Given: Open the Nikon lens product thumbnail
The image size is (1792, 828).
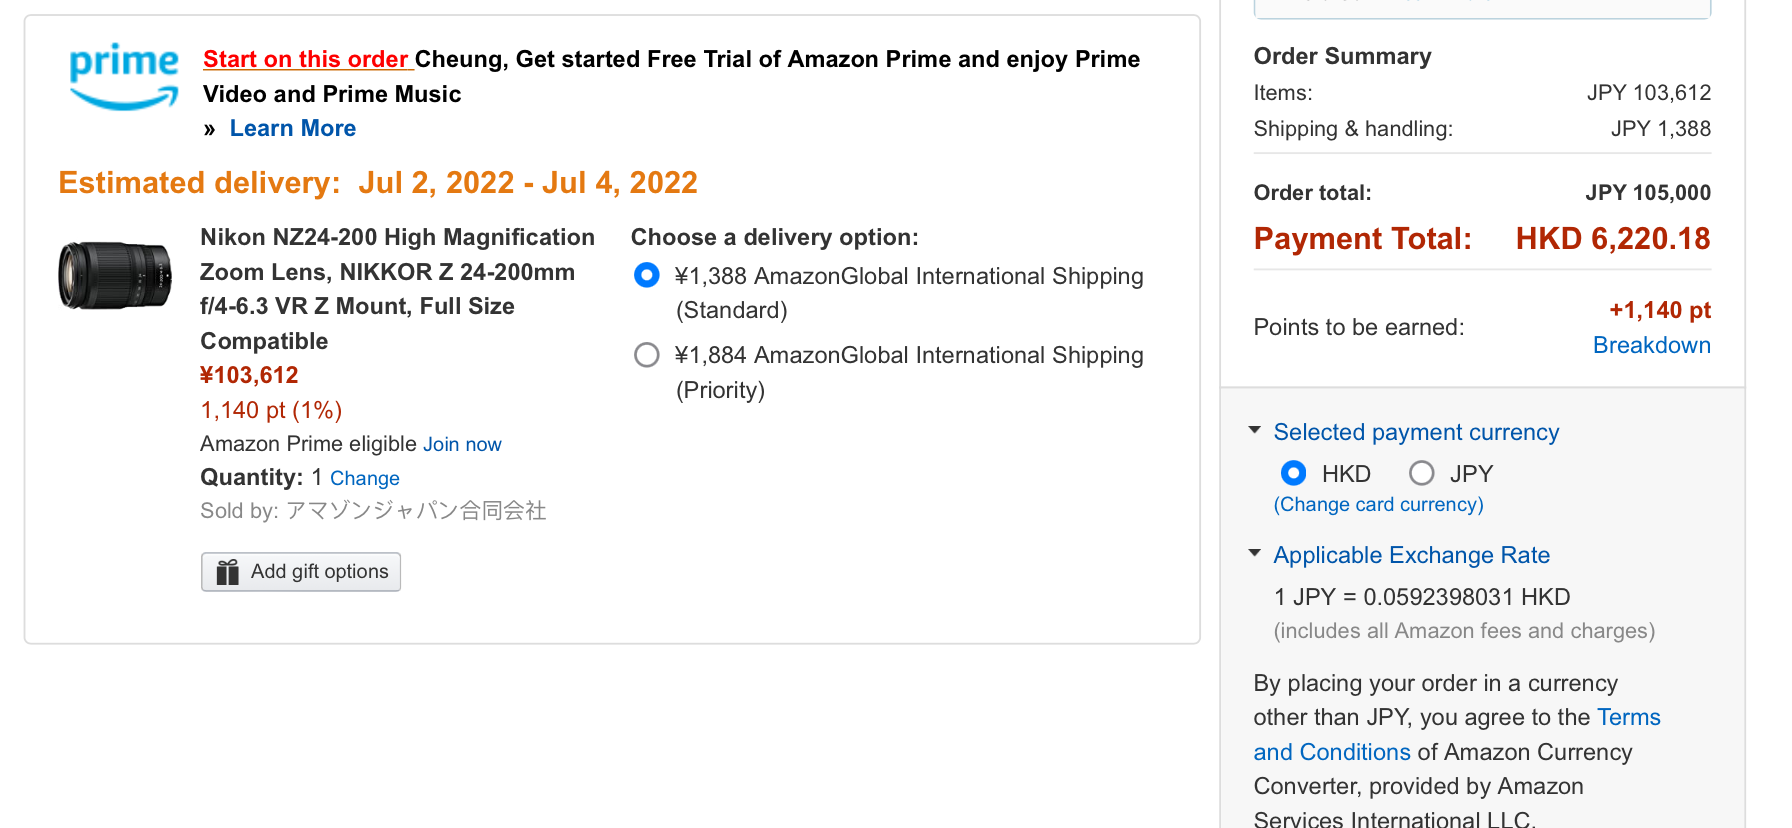Looking at the screenshot, I should (115, 275).
